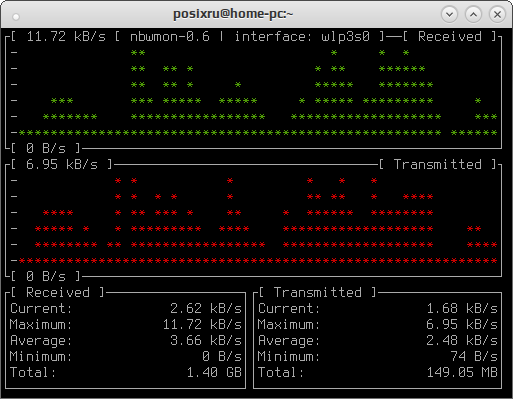Screen dimensions: 513x399
Task: Click the Transmitted statistics panel title
Action: click(x=318, y=293)
